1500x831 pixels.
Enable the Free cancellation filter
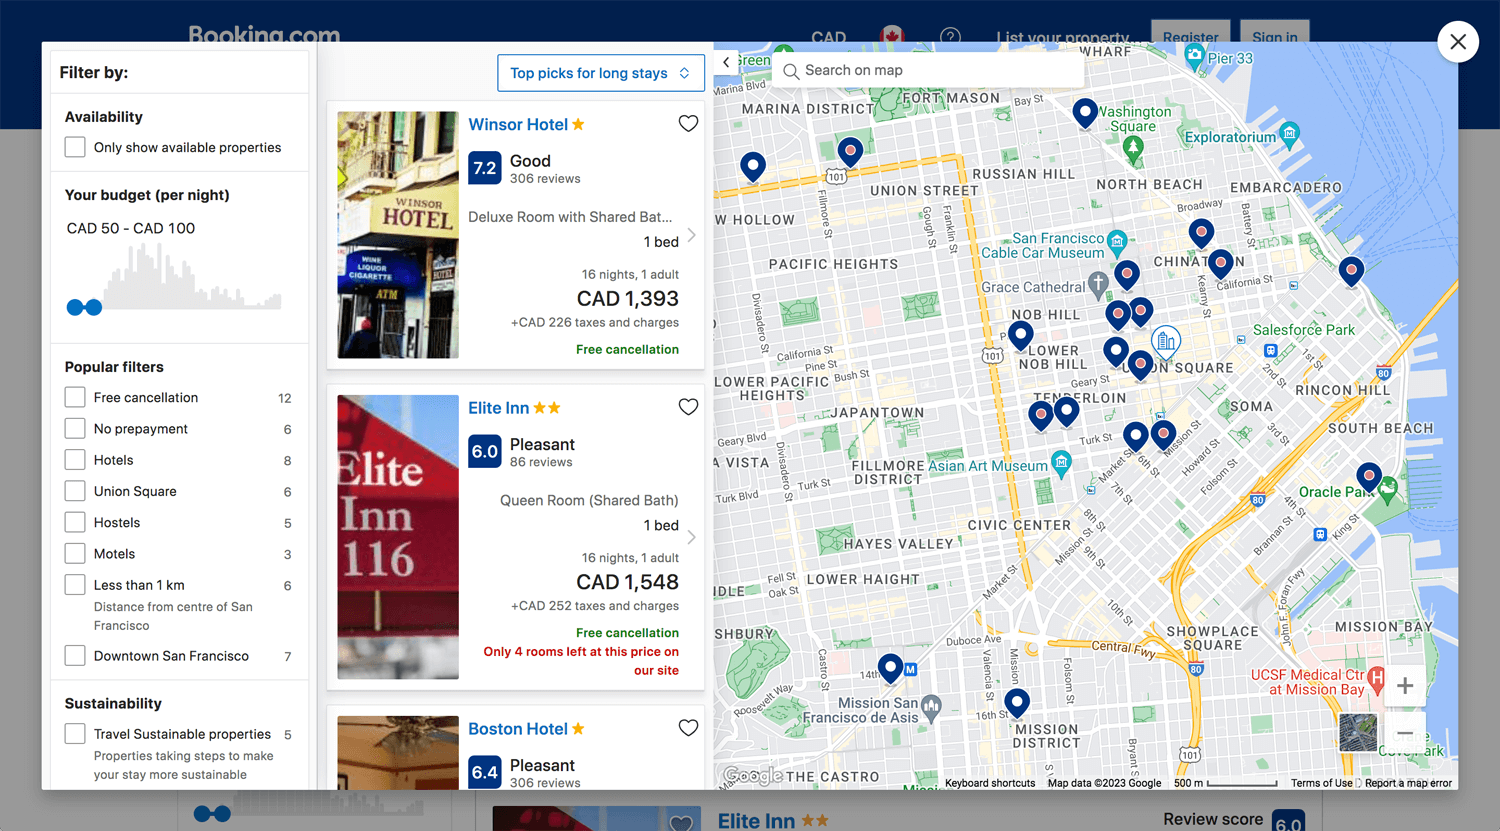pos(75,397)
